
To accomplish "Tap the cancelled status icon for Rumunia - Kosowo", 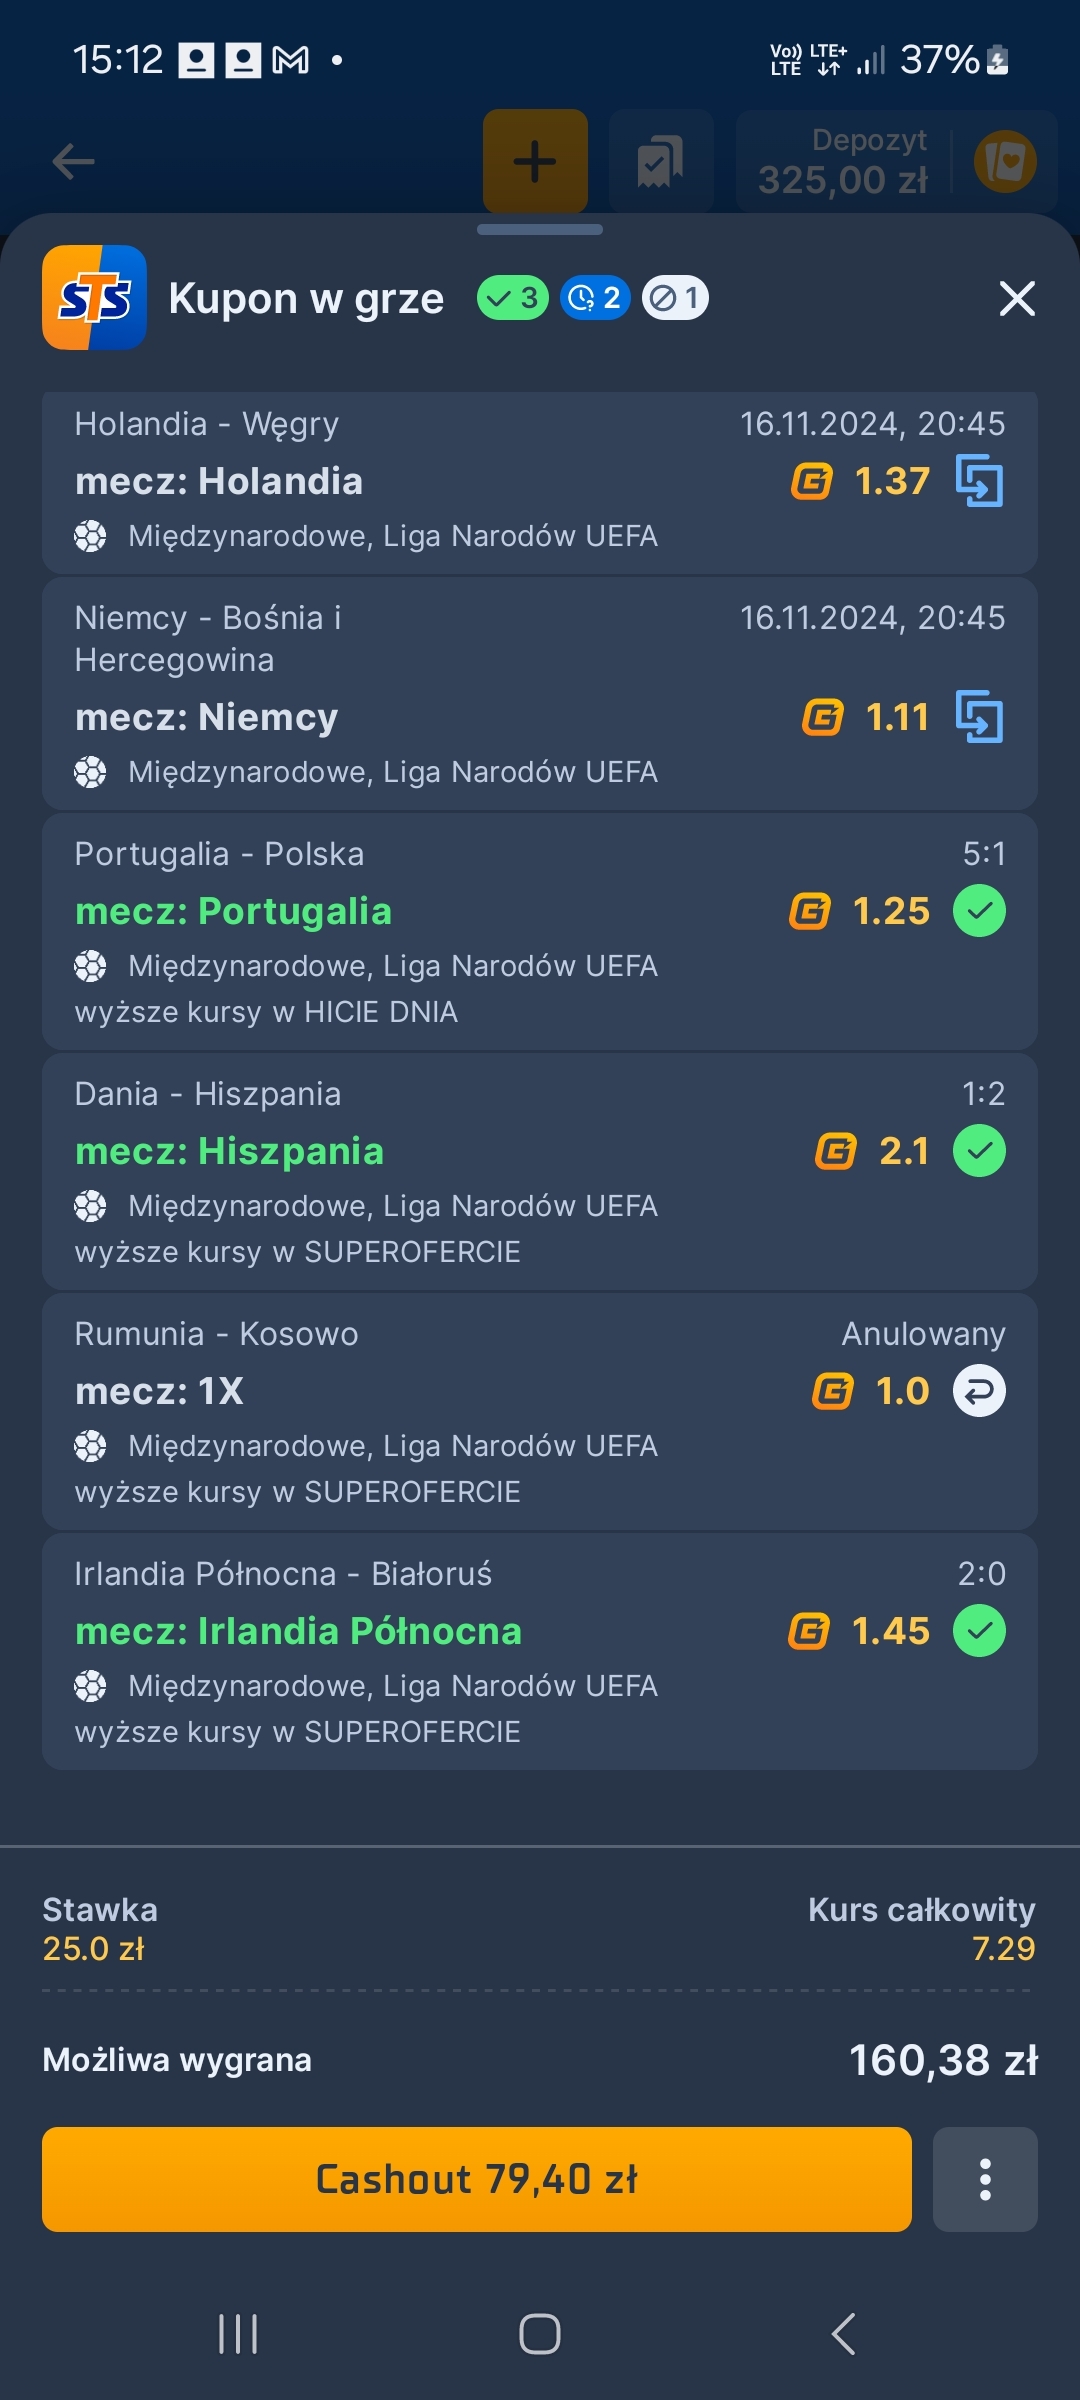I will (x=979, y=1391).
